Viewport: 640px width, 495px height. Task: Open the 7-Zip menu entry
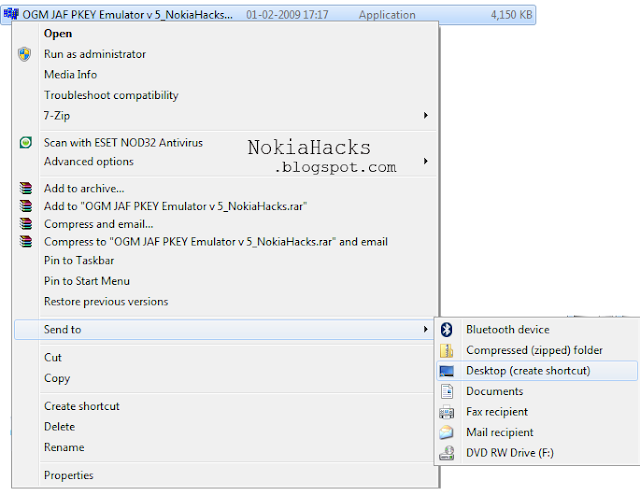click(x=225, y=115)
